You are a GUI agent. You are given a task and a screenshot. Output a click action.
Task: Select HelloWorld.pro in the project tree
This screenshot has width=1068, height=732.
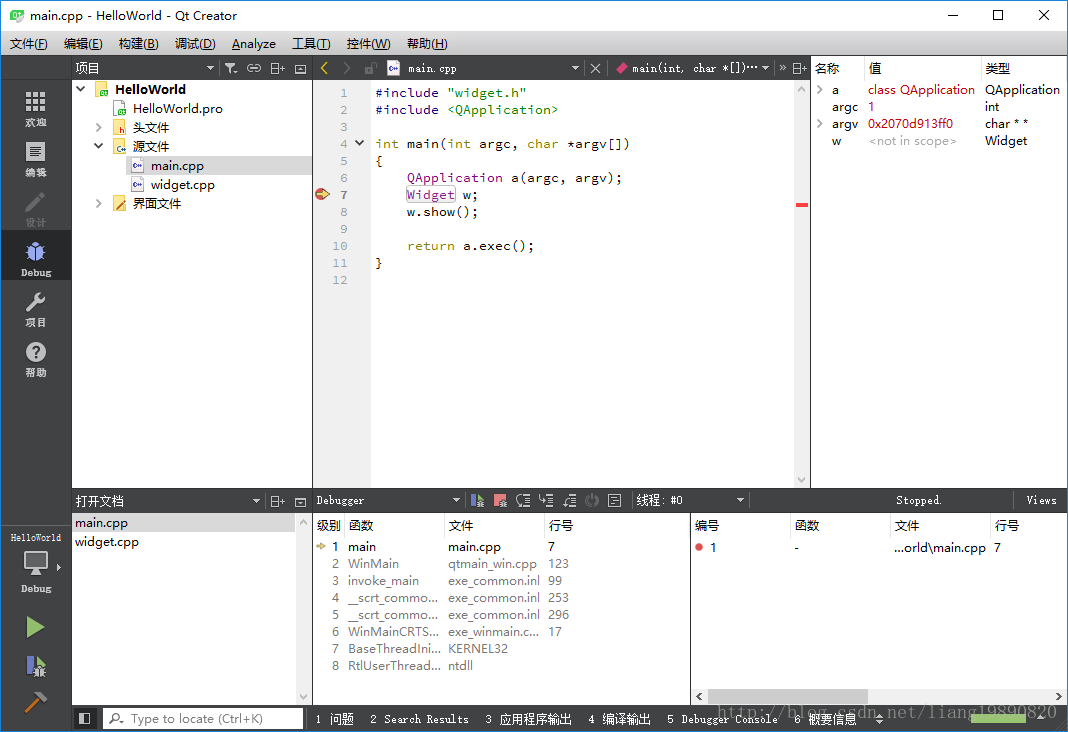(x=177, y=108)
